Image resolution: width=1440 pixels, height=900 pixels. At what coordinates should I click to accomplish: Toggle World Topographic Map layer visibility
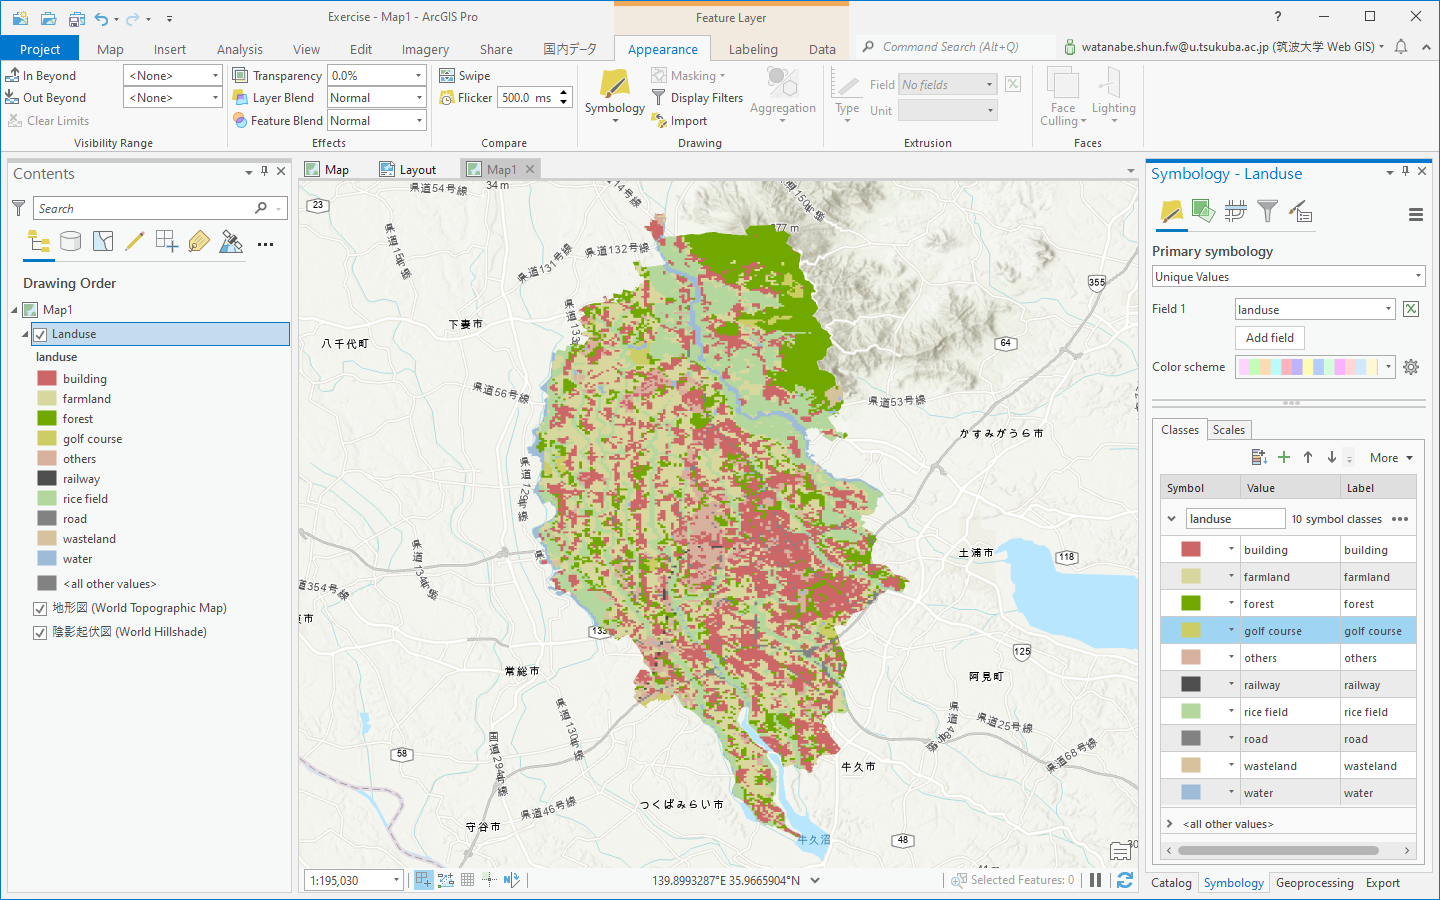(40, 608)
